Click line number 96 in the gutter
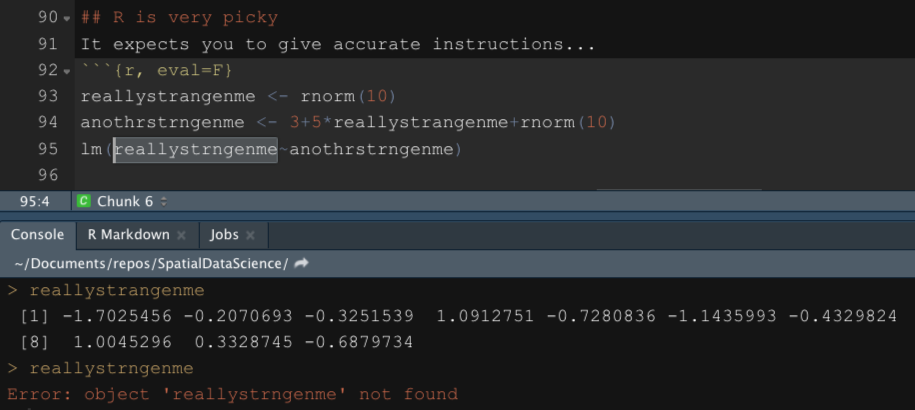Screen dimensions: 915x410 tap(48, 174)
